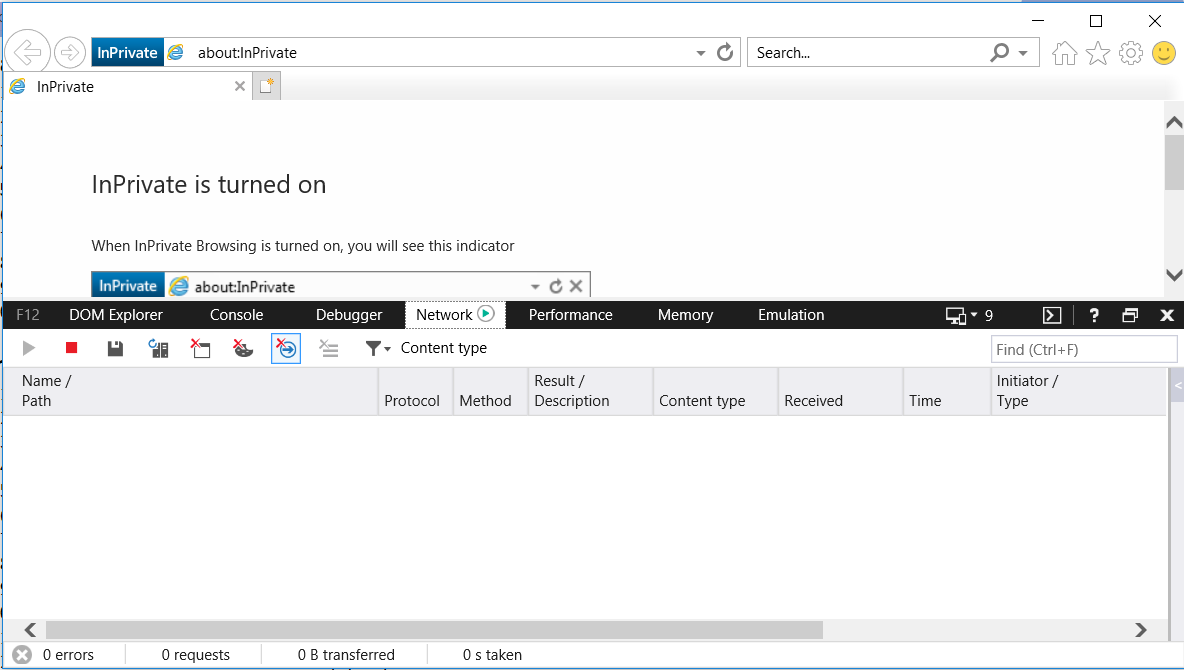Open the Memory tab
The width and height of the screenshot is (1184, 670).
click(x=686, y=315)
